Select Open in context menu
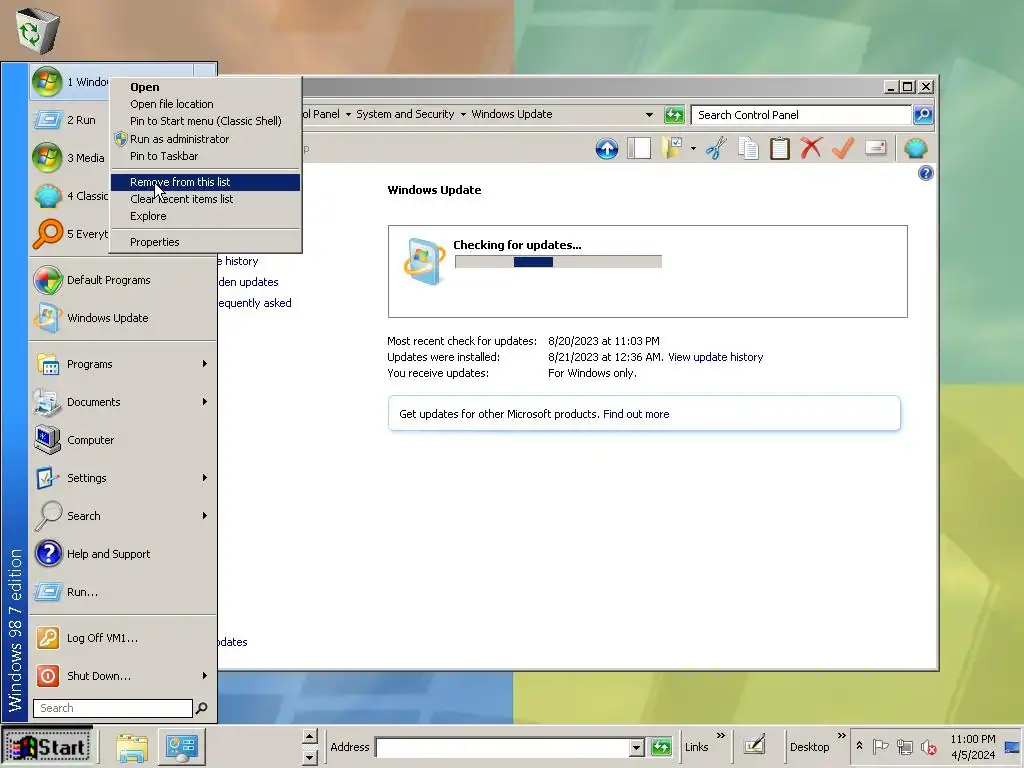The image size is (1024, 768). point(205,87)
